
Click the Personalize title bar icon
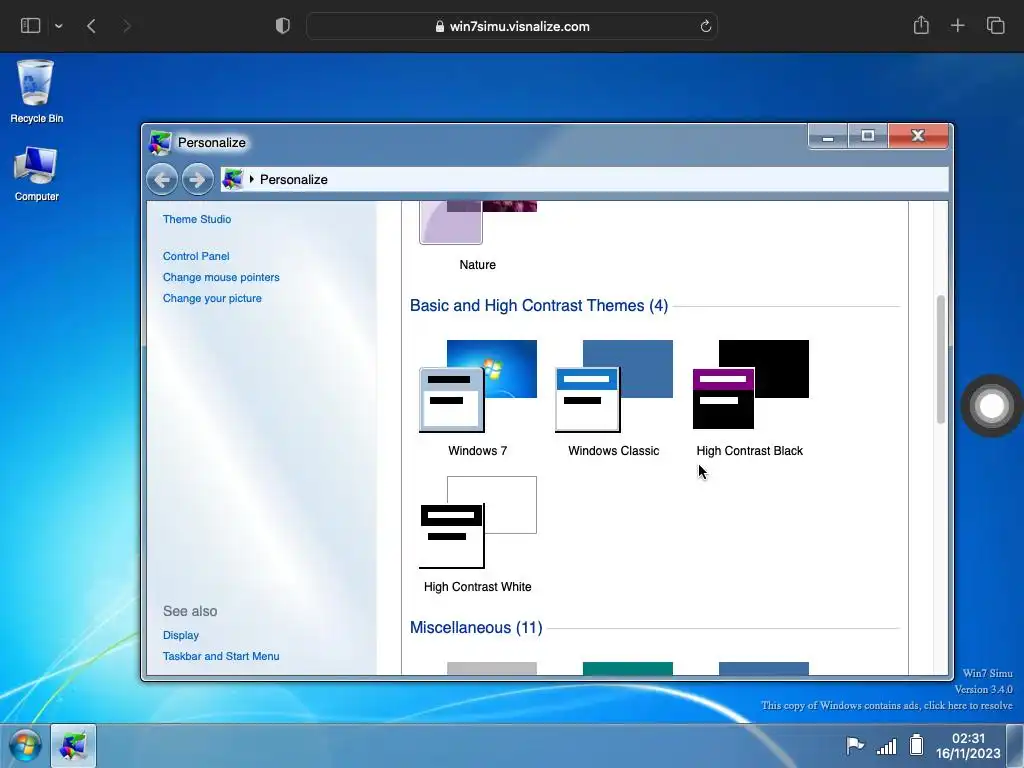[160, 142]
